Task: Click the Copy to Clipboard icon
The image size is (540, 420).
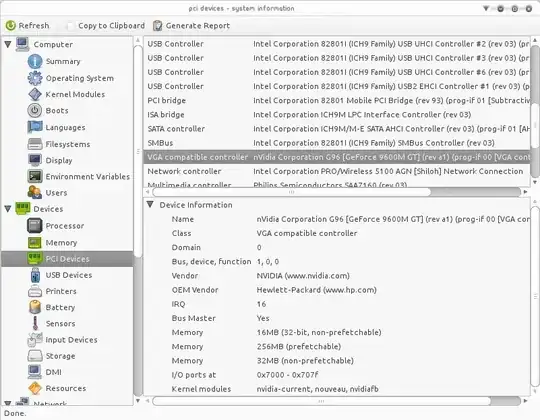Action: coord(70,25)
